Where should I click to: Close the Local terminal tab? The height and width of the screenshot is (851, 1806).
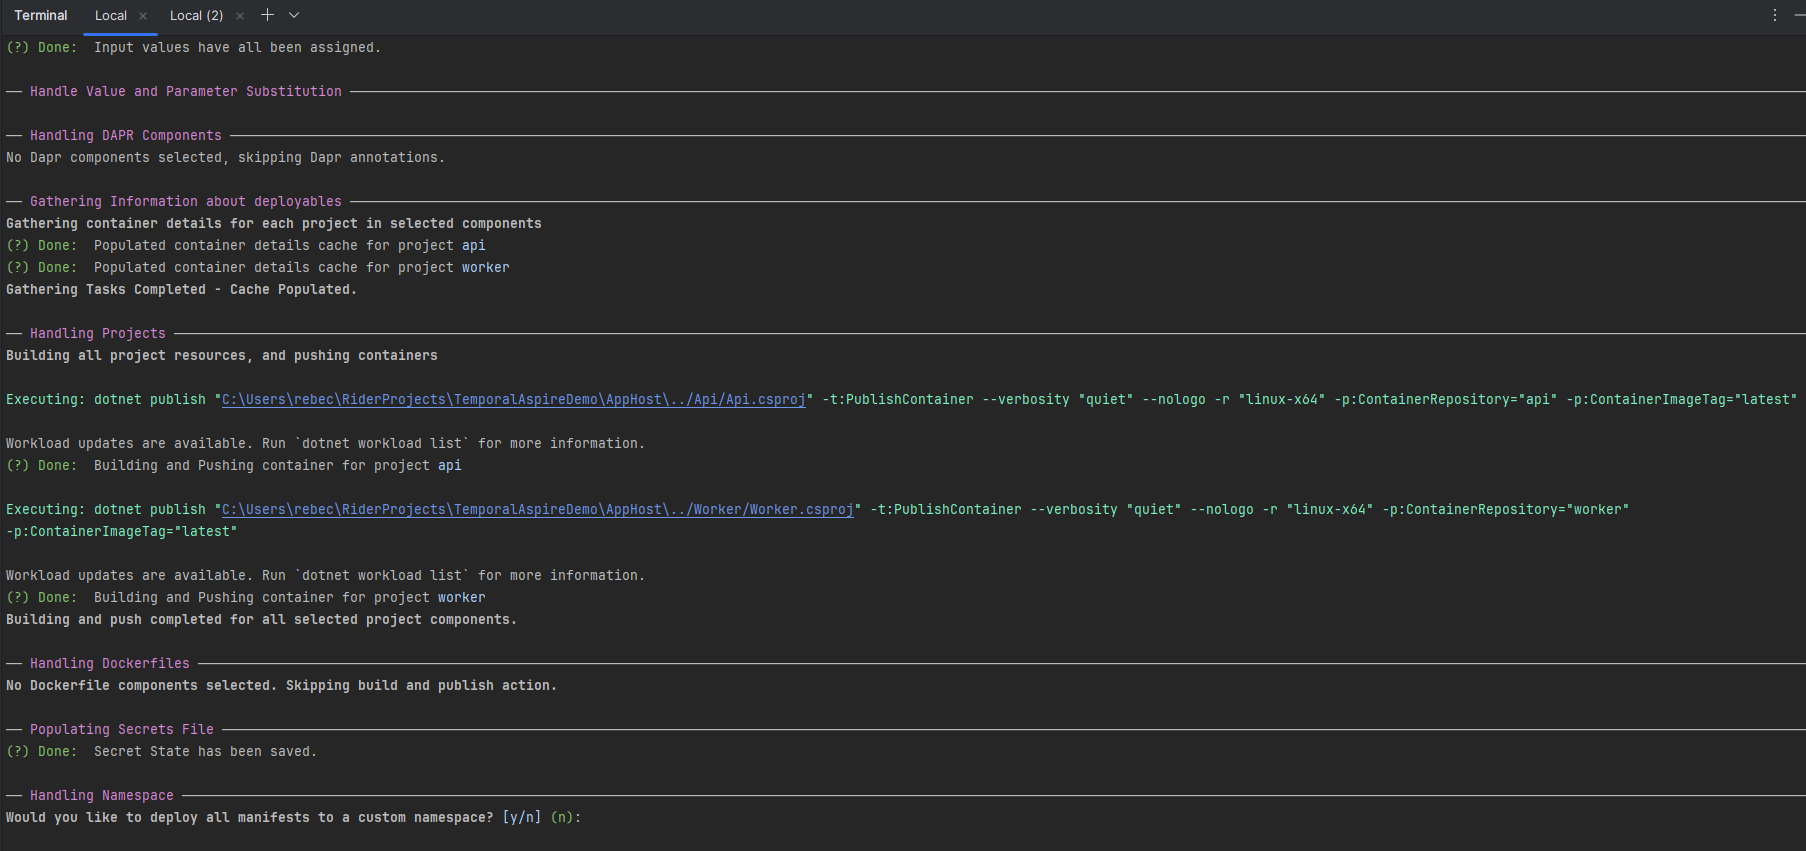(x=143, y=16)
